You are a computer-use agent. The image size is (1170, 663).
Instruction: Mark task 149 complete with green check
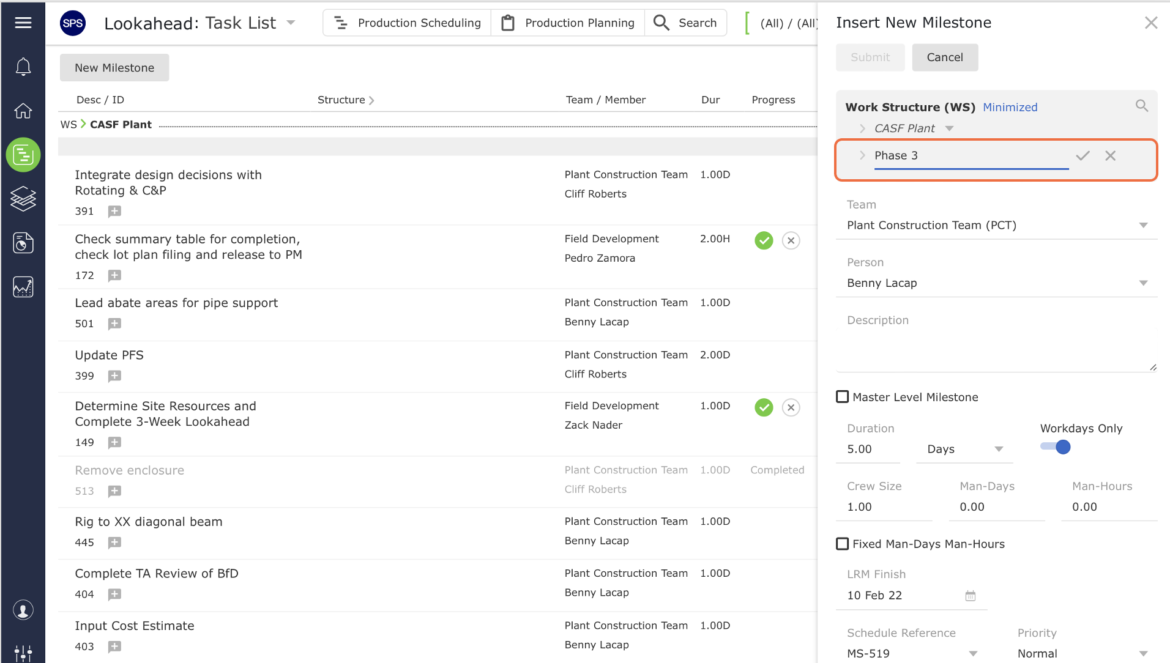[x=763, y=407]
